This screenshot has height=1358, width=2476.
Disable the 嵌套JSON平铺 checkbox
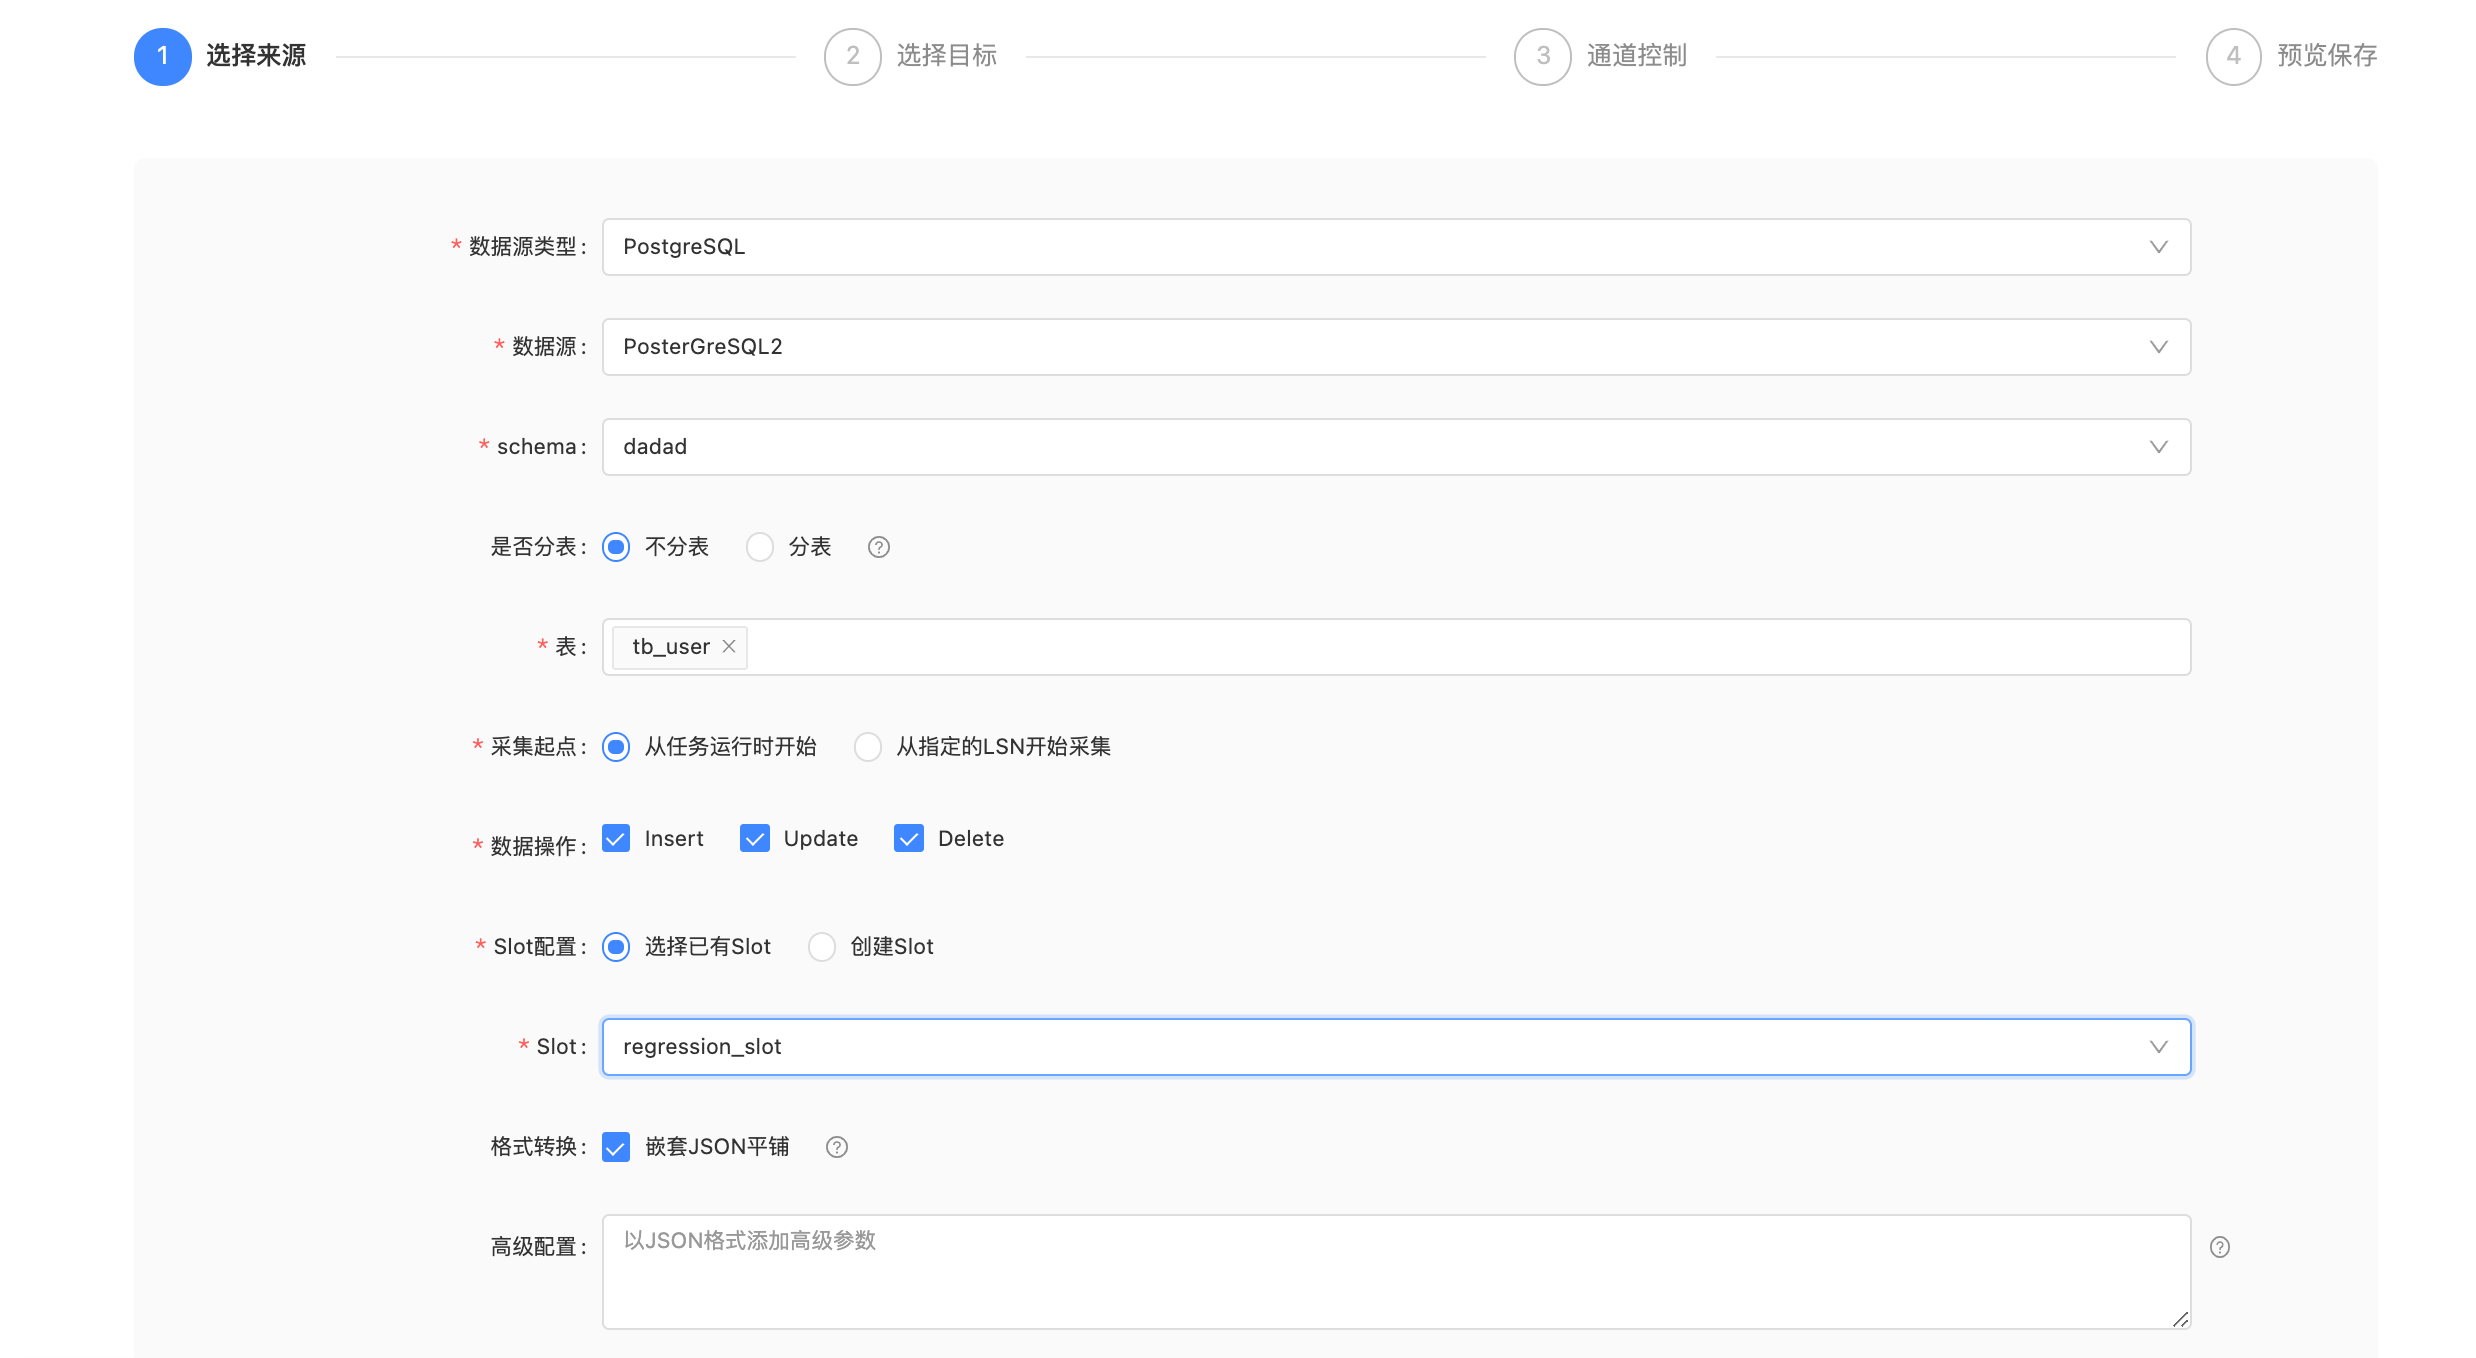[x=616, y=1147]
